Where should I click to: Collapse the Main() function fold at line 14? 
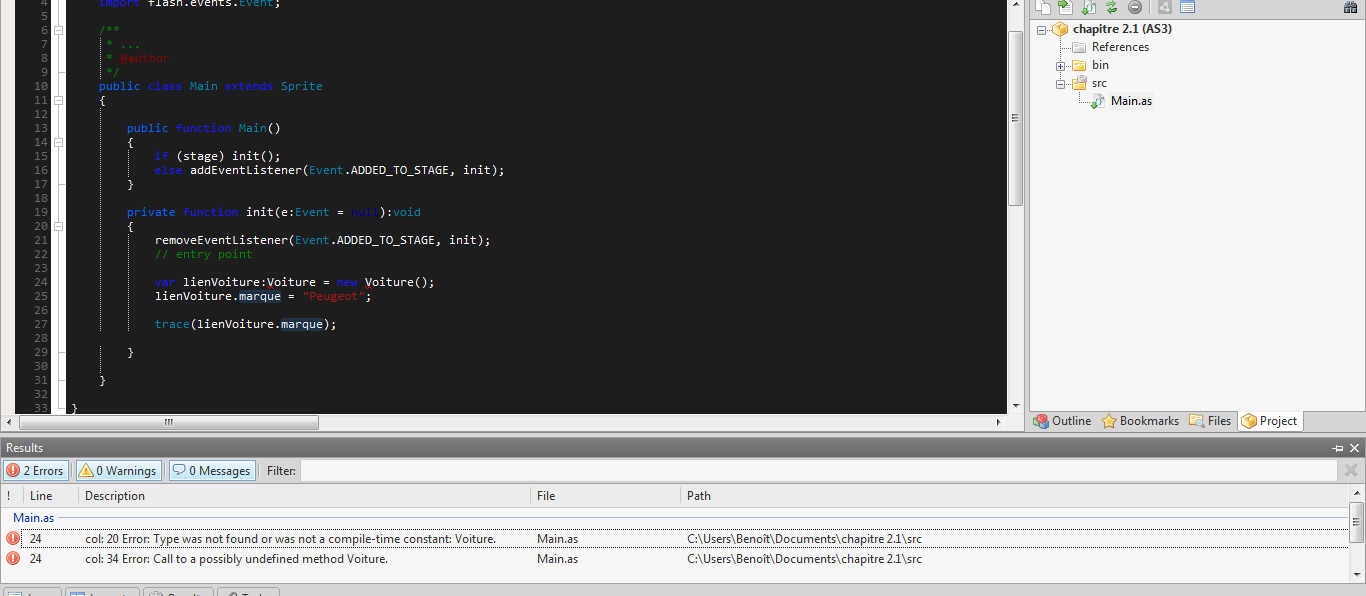pyautogui.click(x=58, y=142)
